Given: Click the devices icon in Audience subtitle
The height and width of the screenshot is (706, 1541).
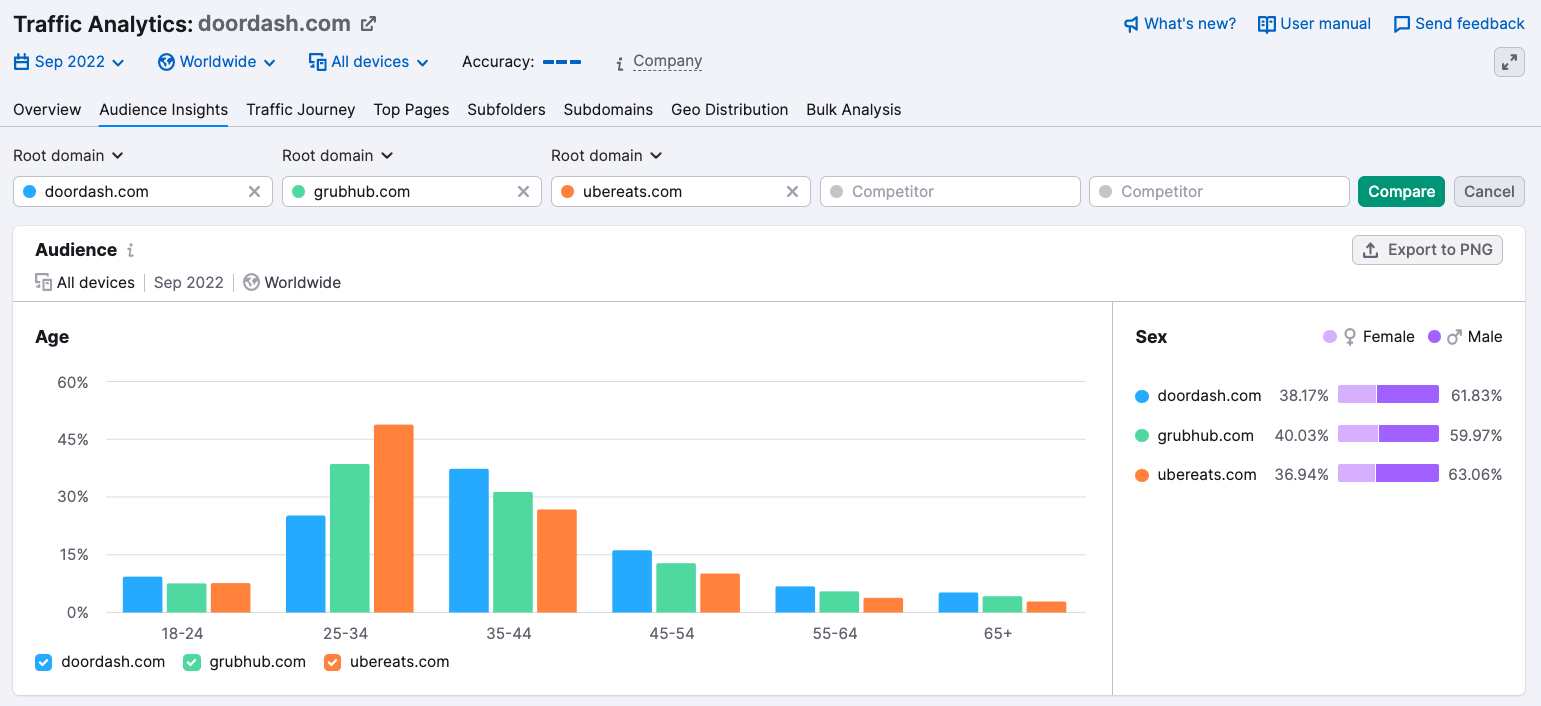Looking at the screenshot, I should [43, 283].
